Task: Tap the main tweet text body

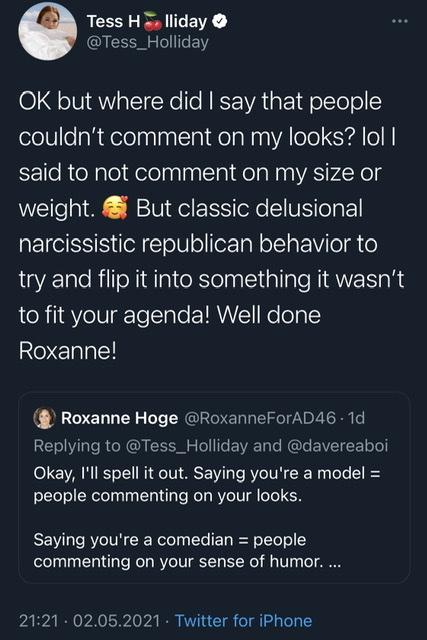Action: (x=211, y=226)
